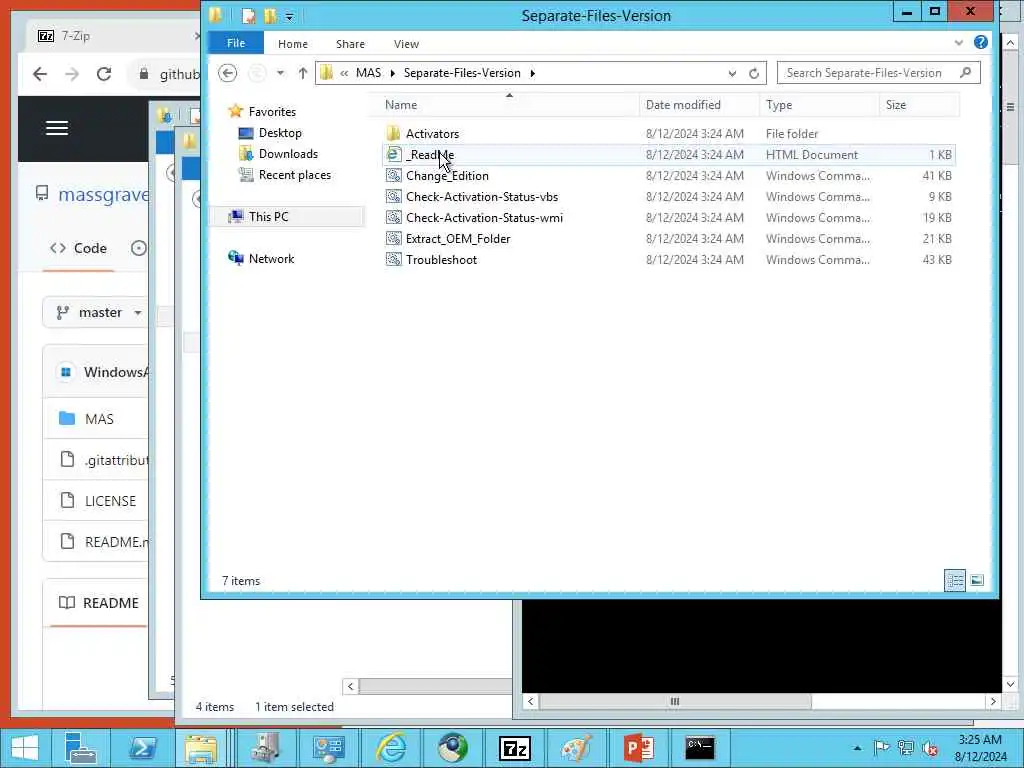
Task: Open the Share ribbon tab
Action: (x=350, y=44)
